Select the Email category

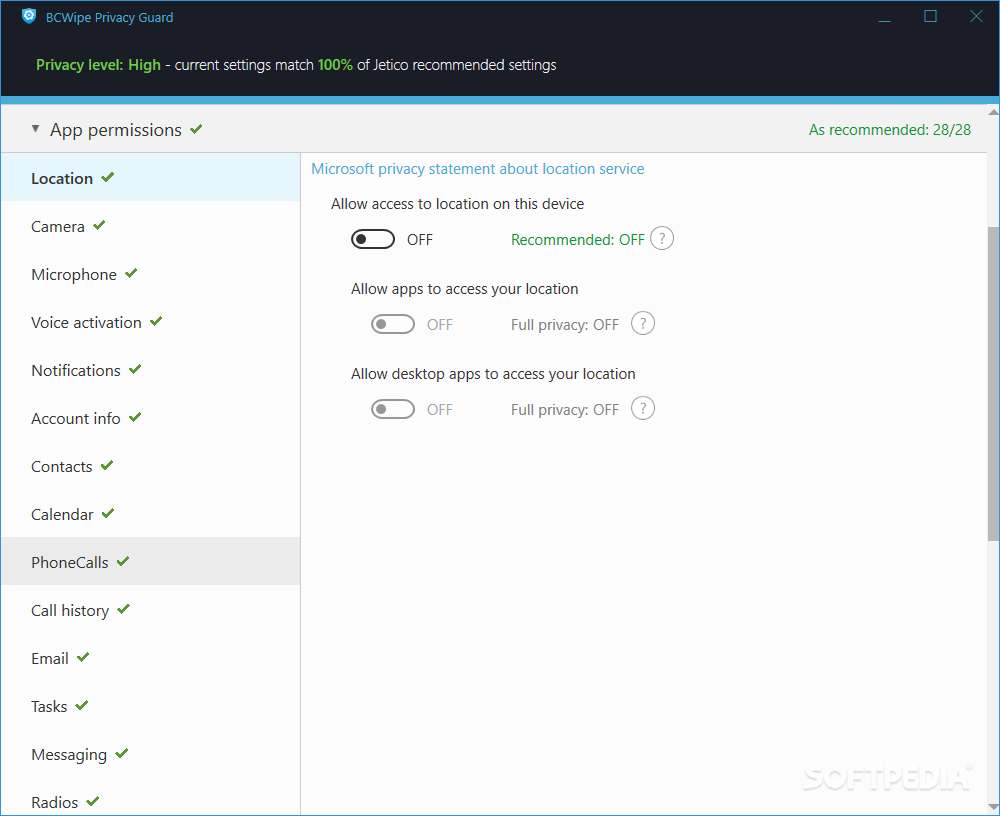point(151,658)
